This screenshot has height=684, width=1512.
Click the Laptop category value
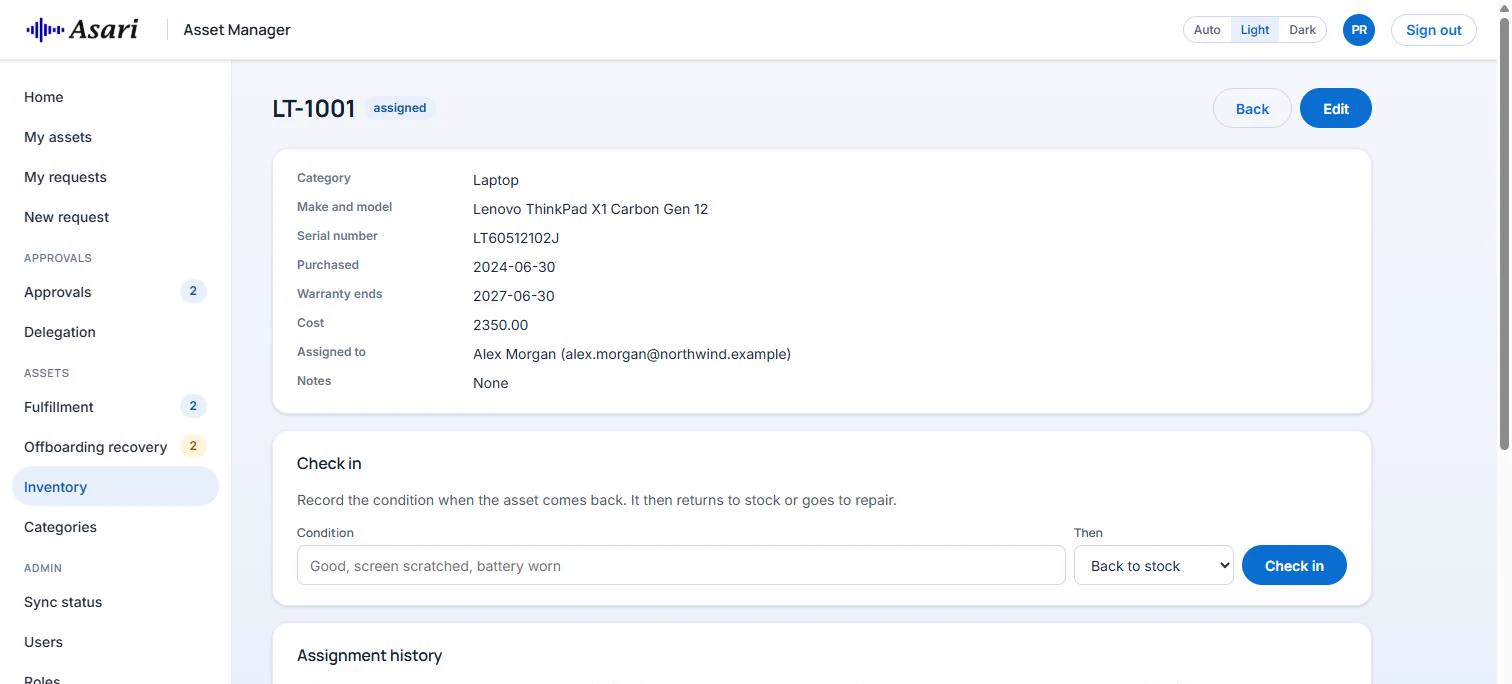(496, 180)
